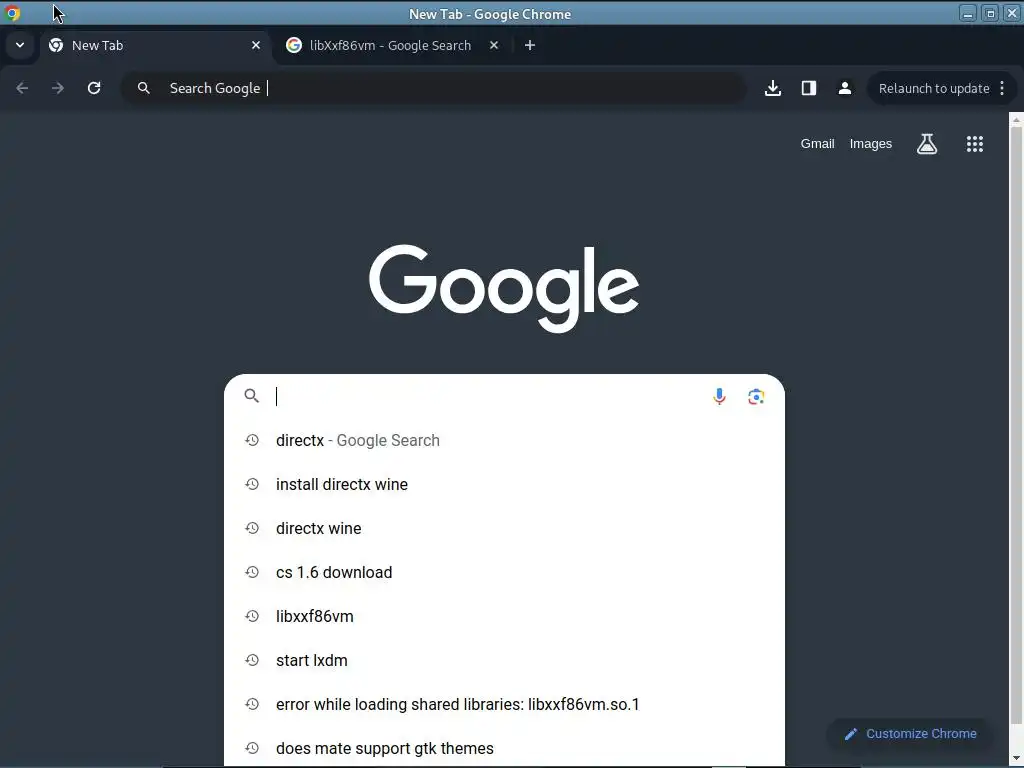
Task: Open the Google apps grid
Action: tap(974, 144)
